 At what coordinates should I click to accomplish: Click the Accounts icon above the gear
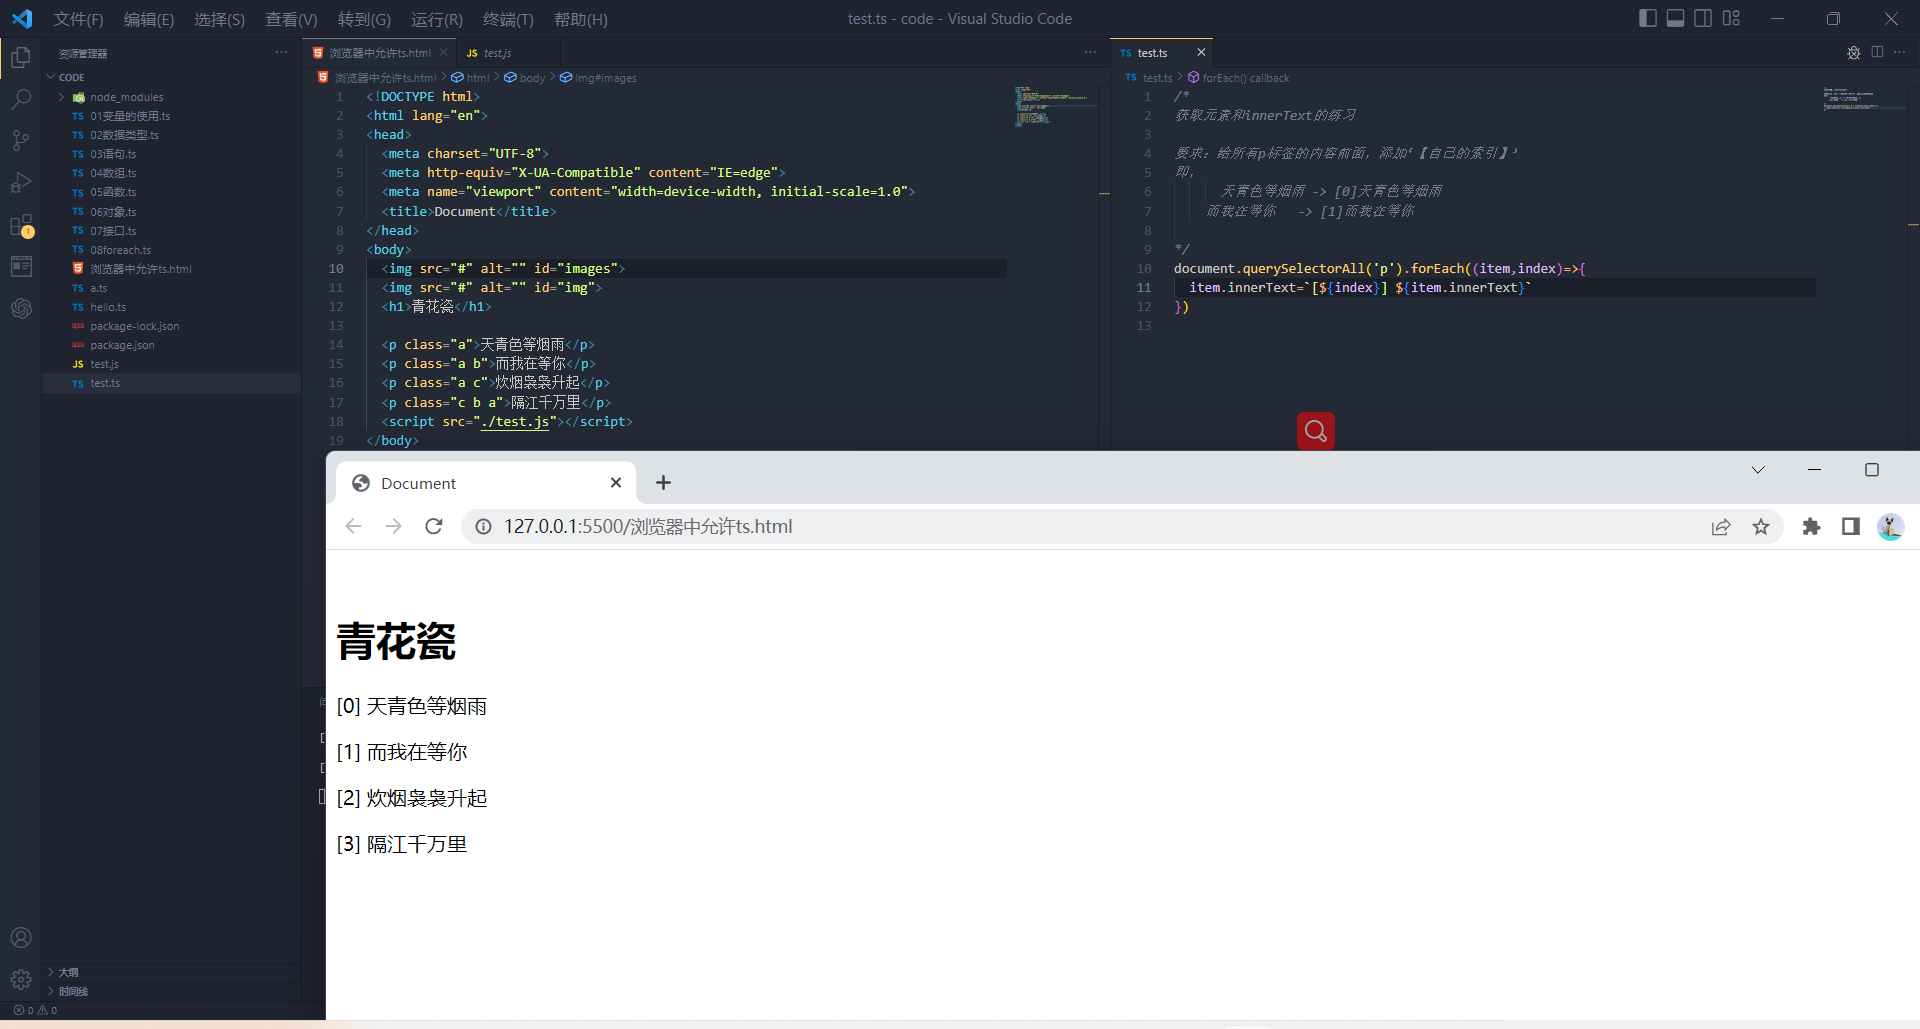click(21, 937)
